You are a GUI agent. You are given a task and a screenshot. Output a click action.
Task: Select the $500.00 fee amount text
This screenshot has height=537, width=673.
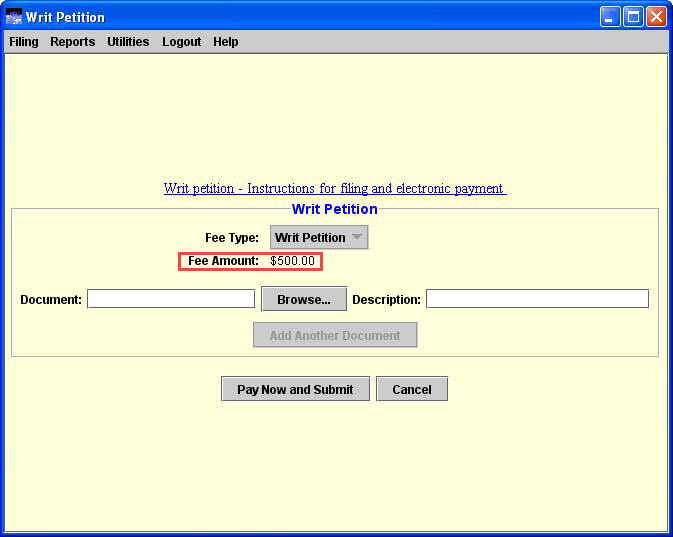292,261
